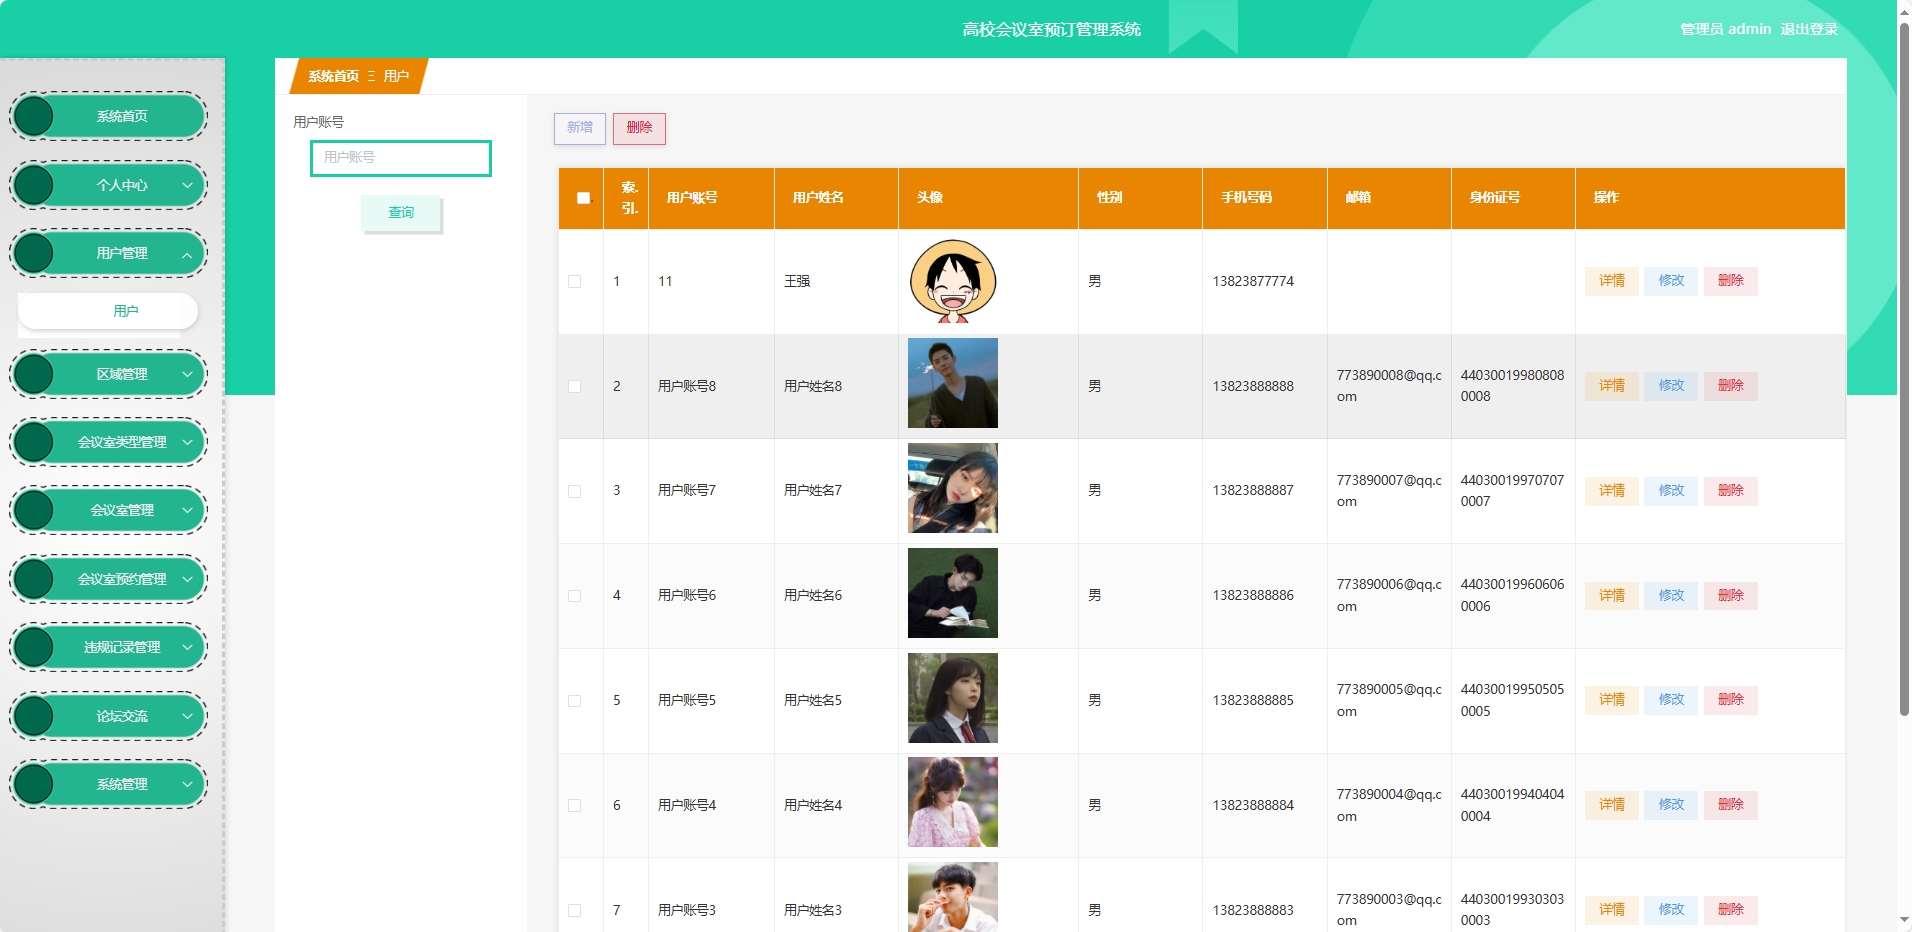Select the 用户 submenu item
1912x932 pixels.
(x=108, y=311)
